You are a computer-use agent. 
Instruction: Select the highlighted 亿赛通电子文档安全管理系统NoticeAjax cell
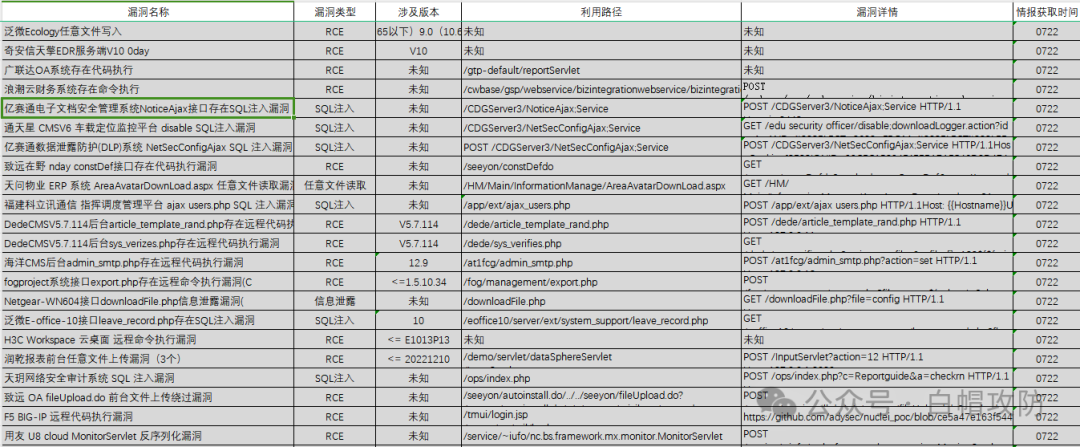147,109
